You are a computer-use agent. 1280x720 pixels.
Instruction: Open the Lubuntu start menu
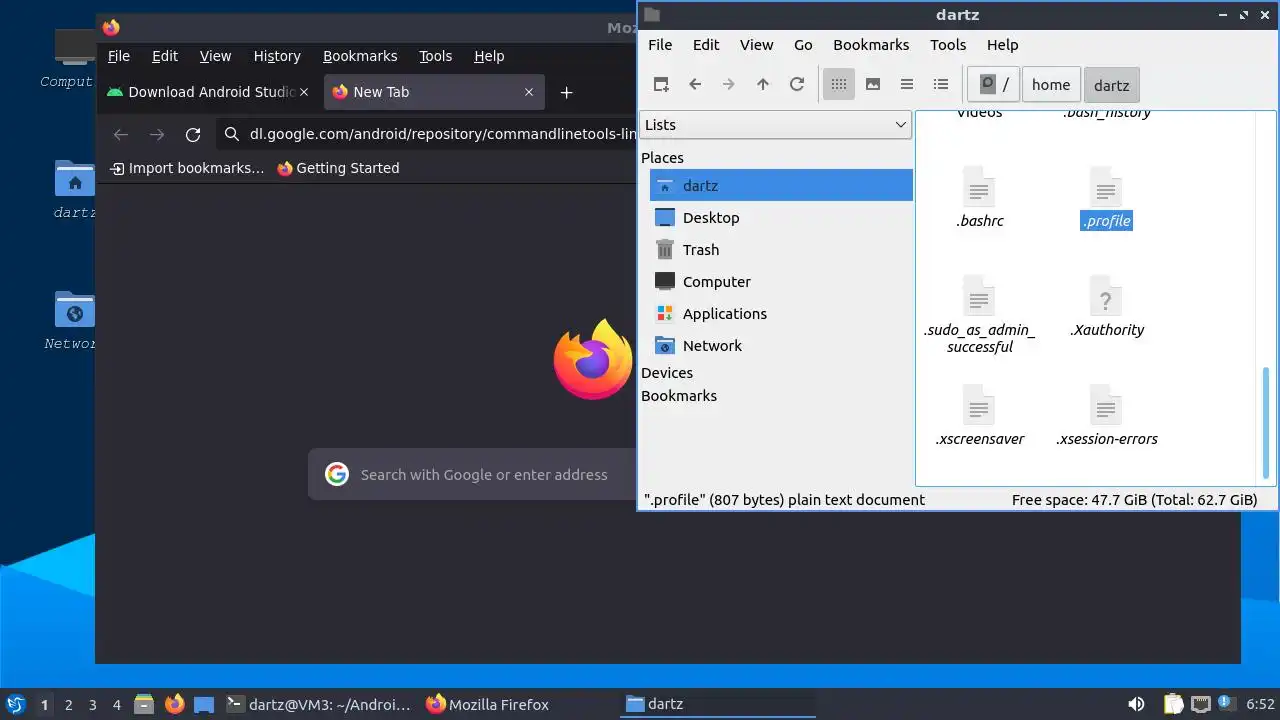click(x=15, y=704)
